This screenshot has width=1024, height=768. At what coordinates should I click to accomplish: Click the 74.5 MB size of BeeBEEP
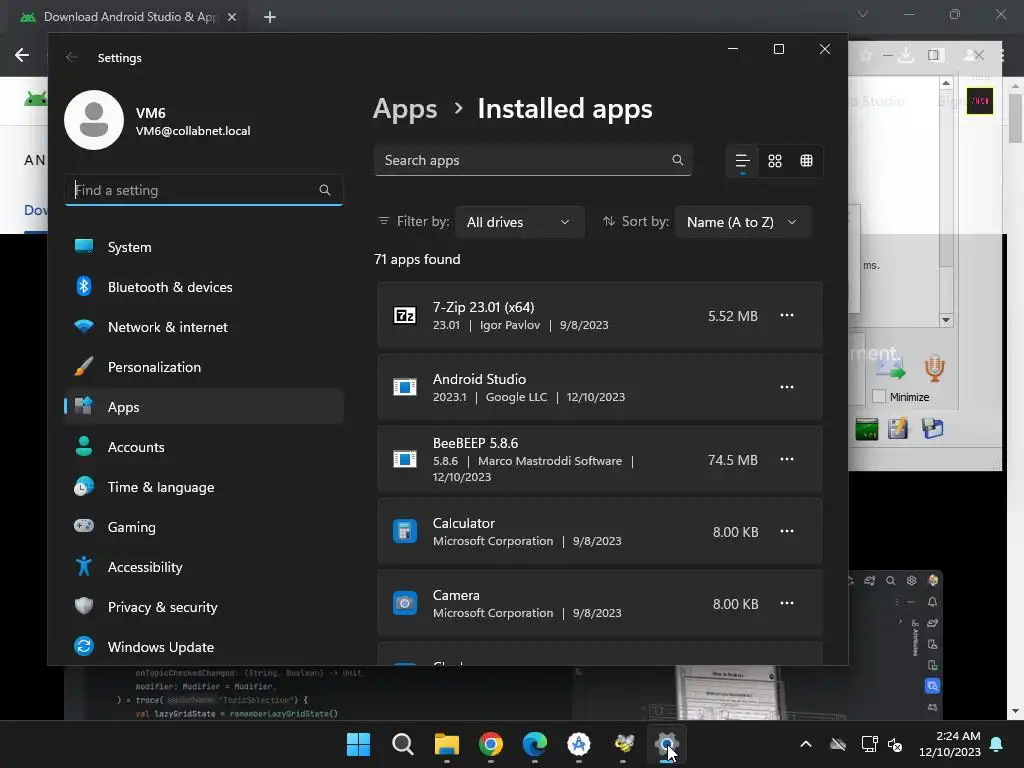733,460
